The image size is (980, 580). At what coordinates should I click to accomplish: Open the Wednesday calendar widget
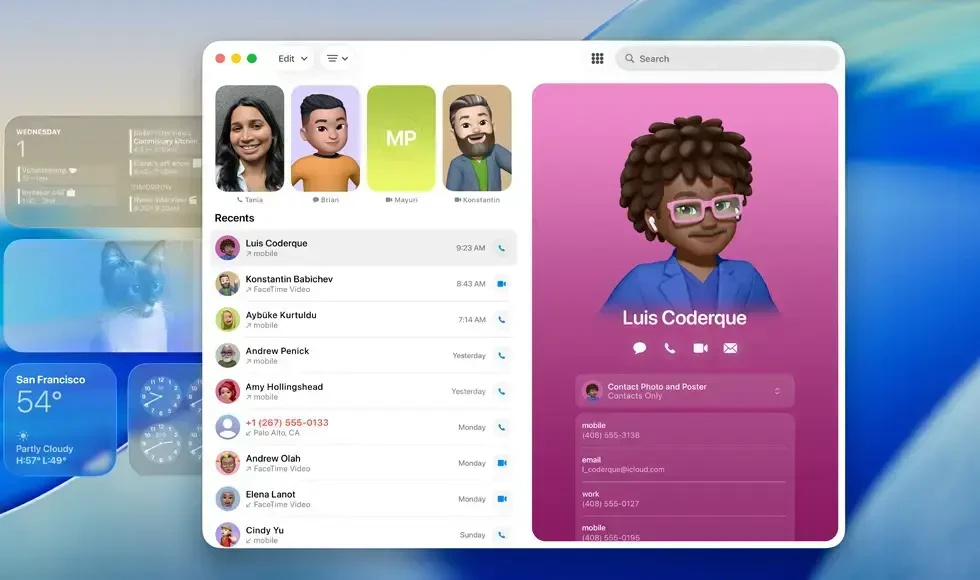(103, 171)
